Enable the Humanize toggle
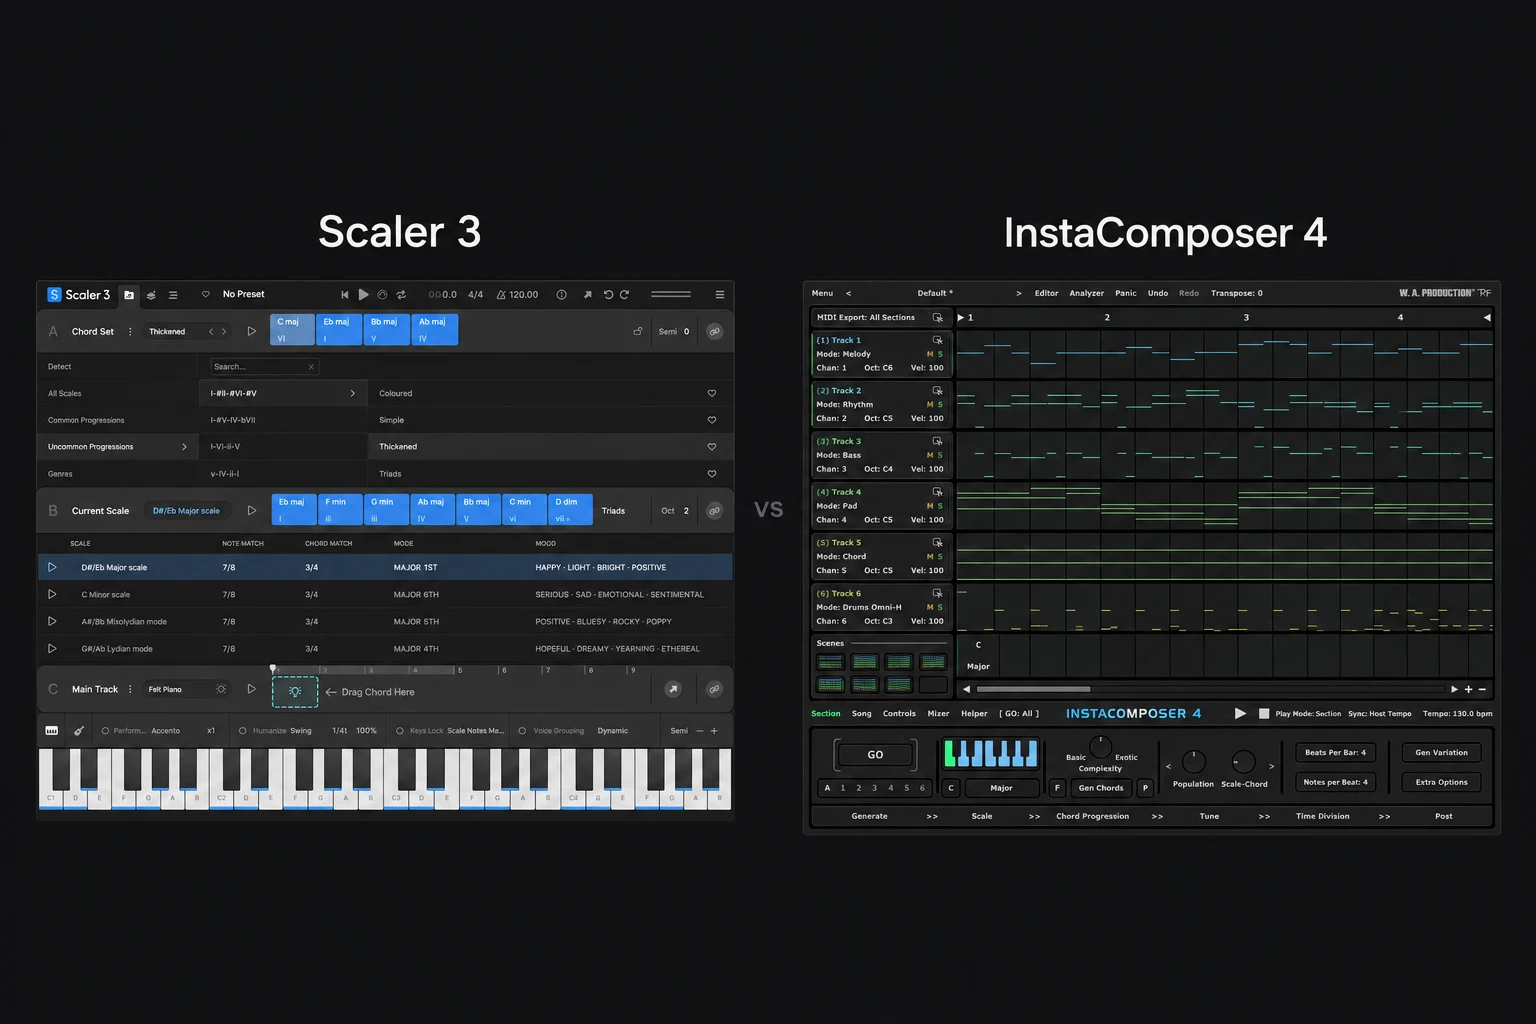The width and height of the screenshot is (1536, 1024). pos(243,731)
